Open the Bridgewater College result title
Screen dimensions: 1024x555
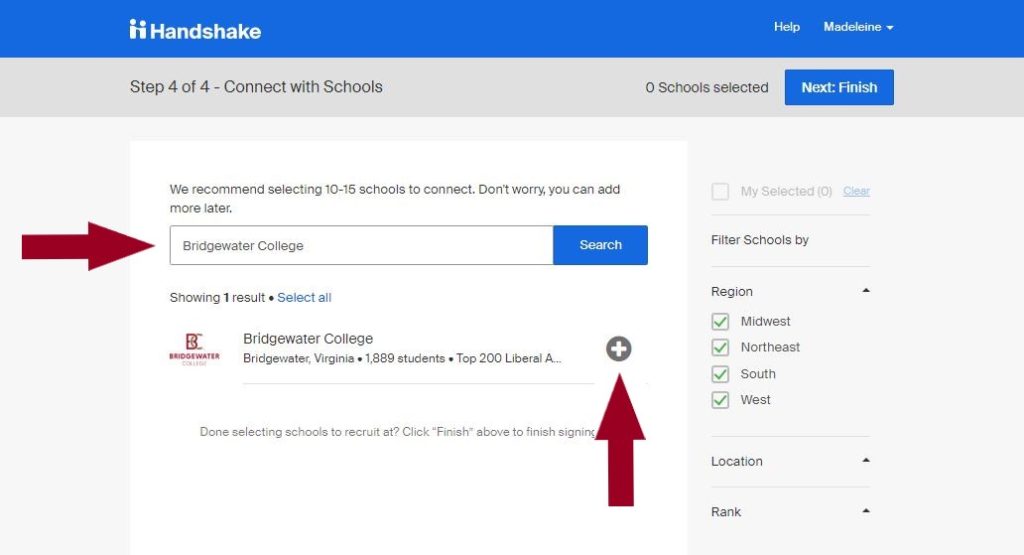(308, 339)
